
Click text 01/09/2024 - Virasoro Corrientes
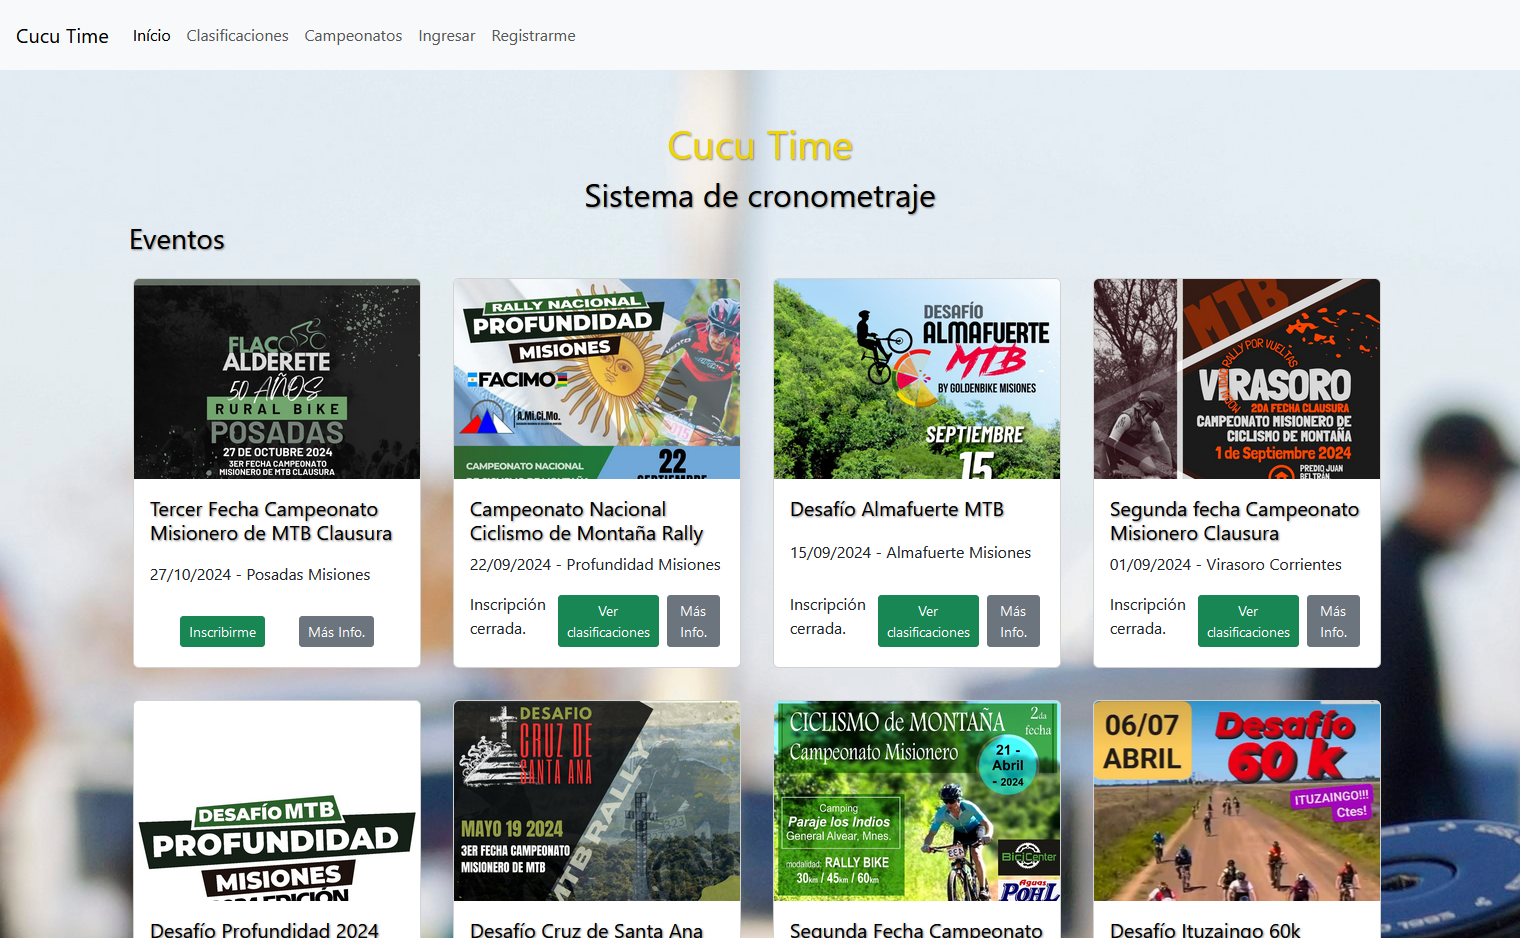pyautogui.click(x=1226, y=564)
